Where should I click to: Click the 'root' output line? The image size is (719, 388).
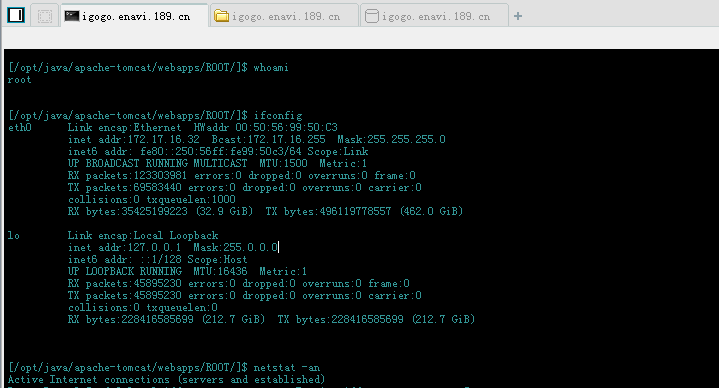pos(19,80)
